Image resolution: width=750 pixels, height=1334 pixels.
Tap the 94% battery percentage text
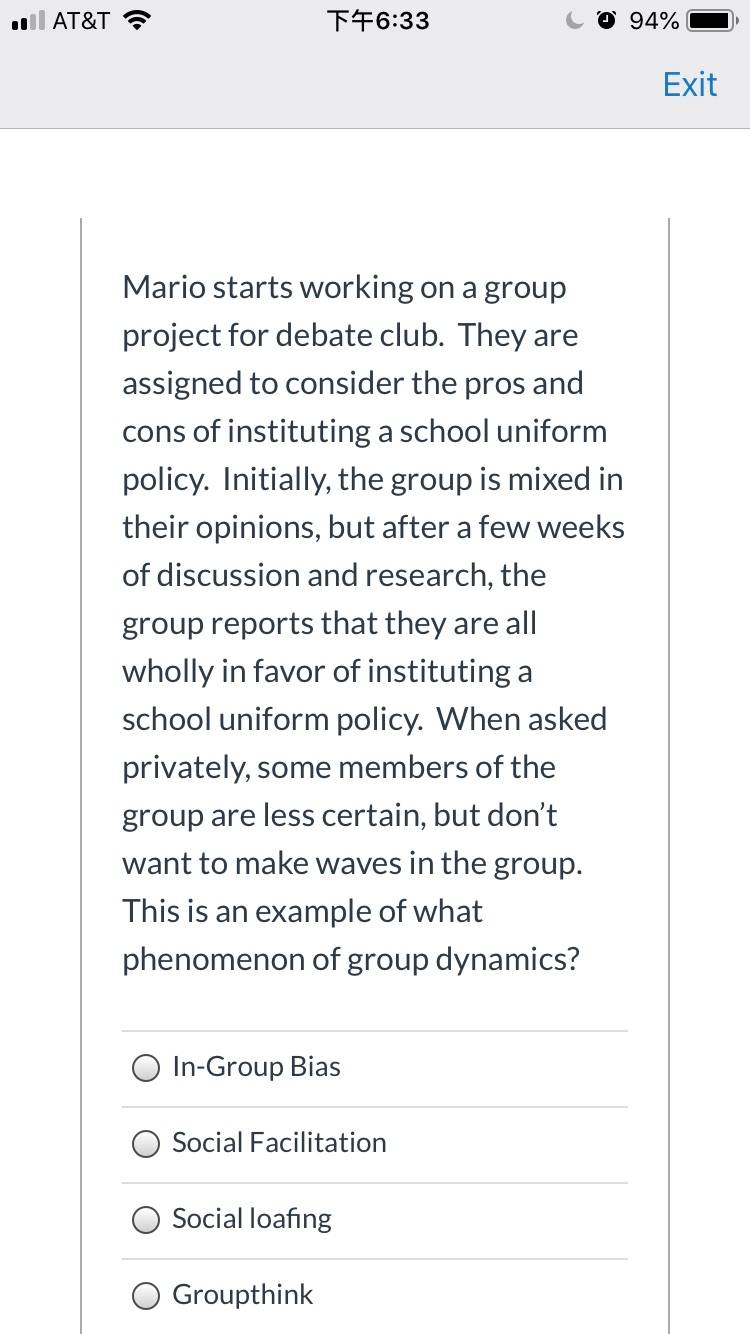point(655,20)
